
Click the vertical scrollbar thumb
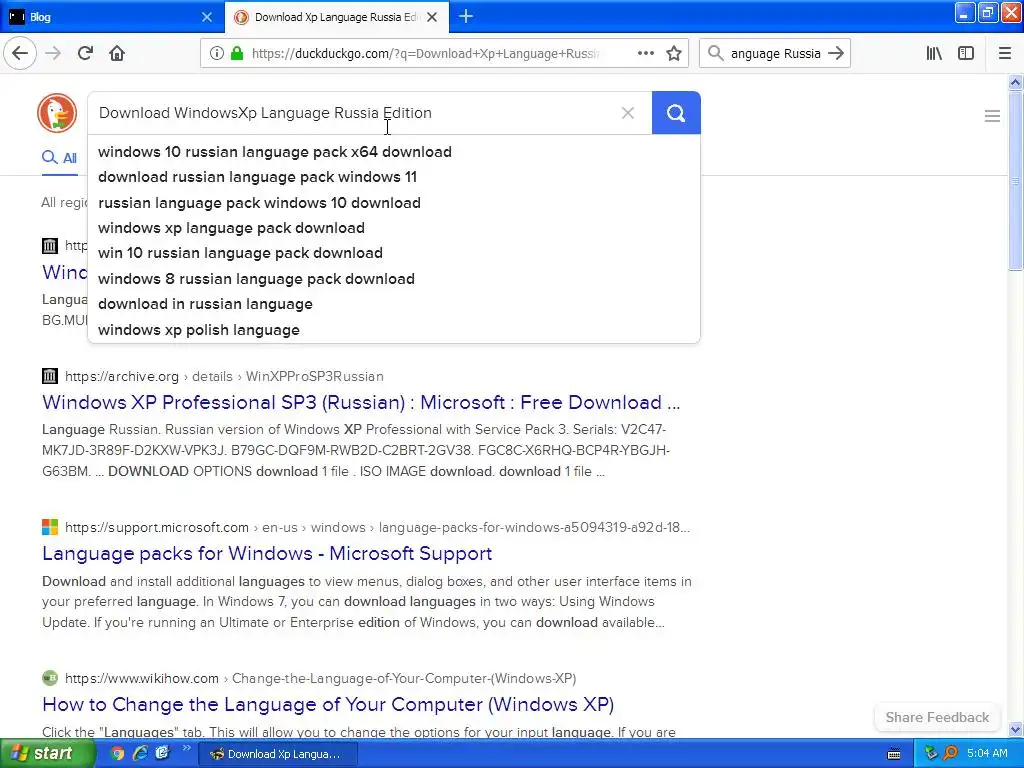[1015, 180]
